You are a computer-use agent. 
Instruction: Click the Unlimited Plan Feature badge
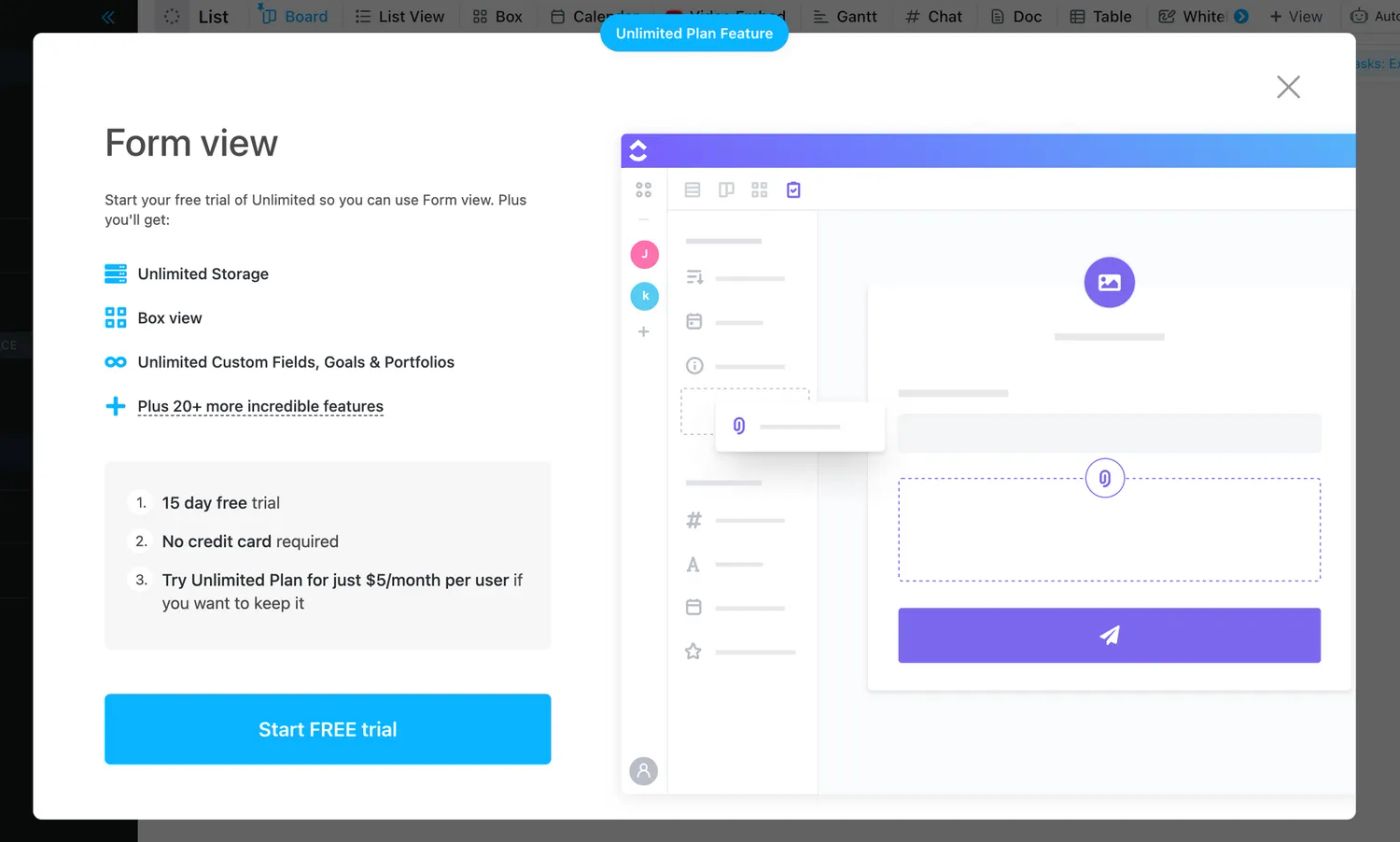tap(694, 33)
